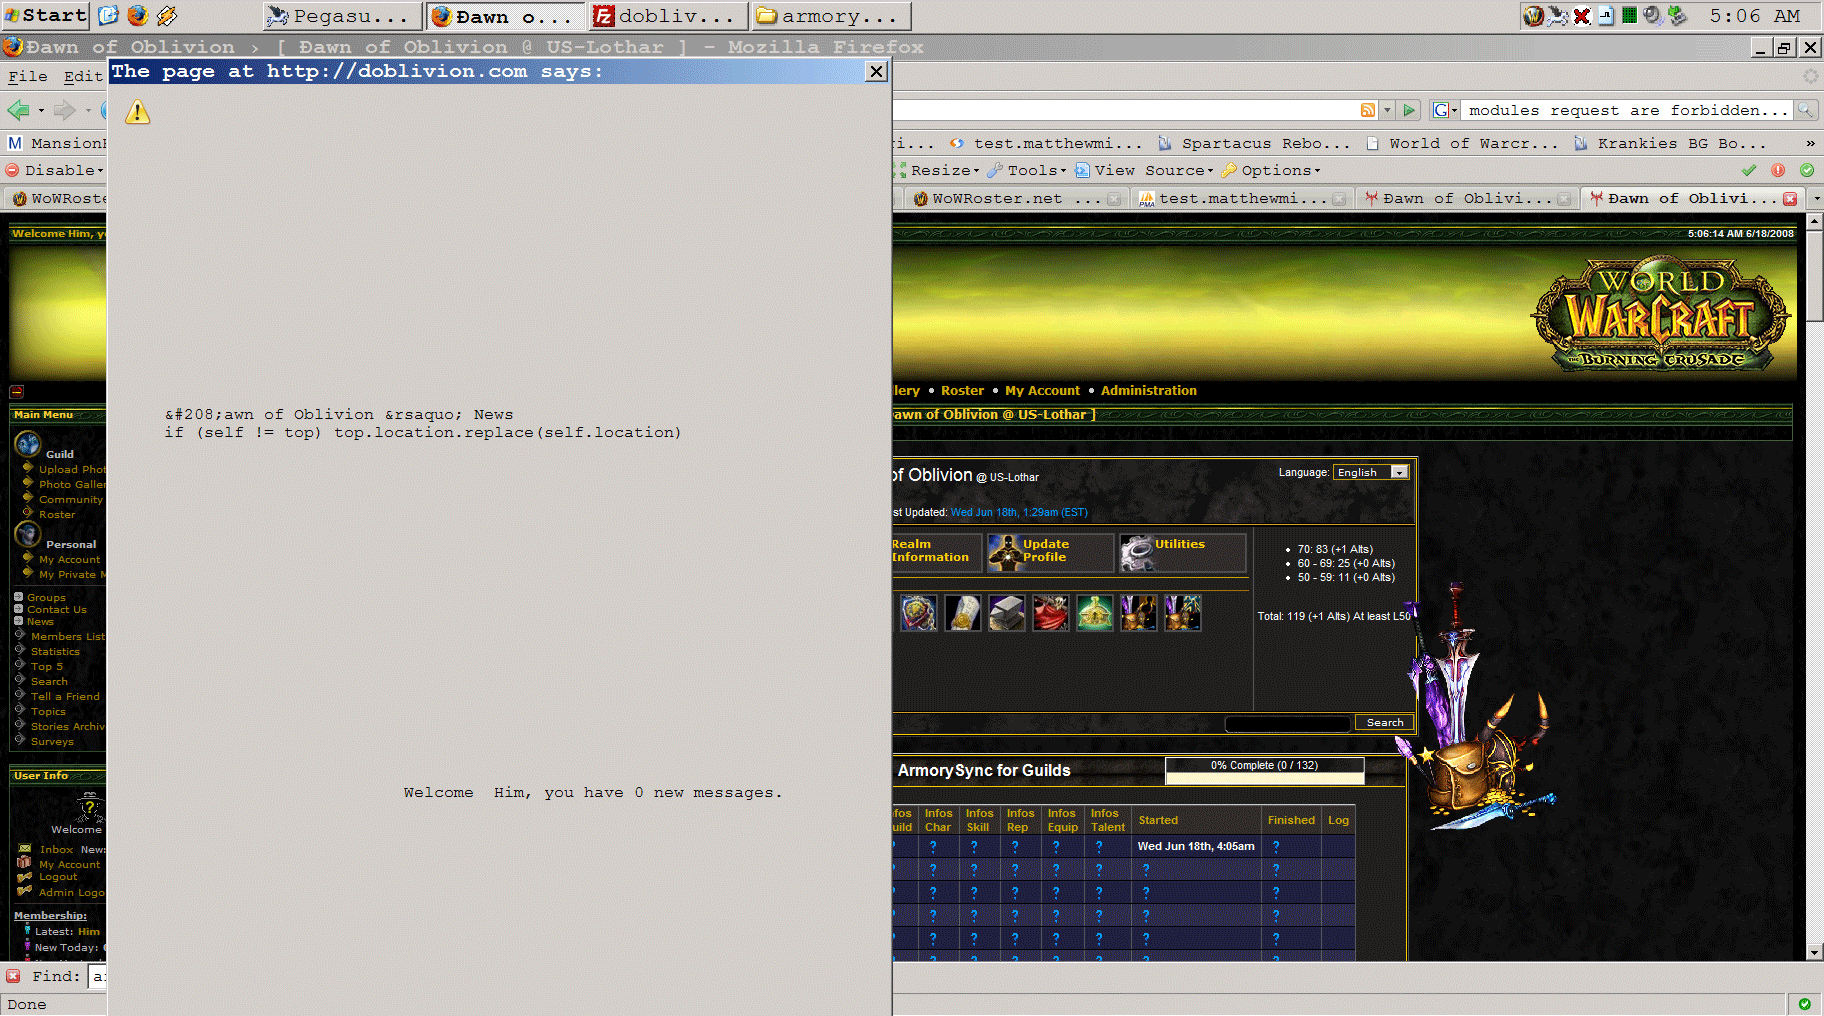Viewport: 1824px width, 1016px height.
Task: Click the back arrow navigation button
Action: 18,110
